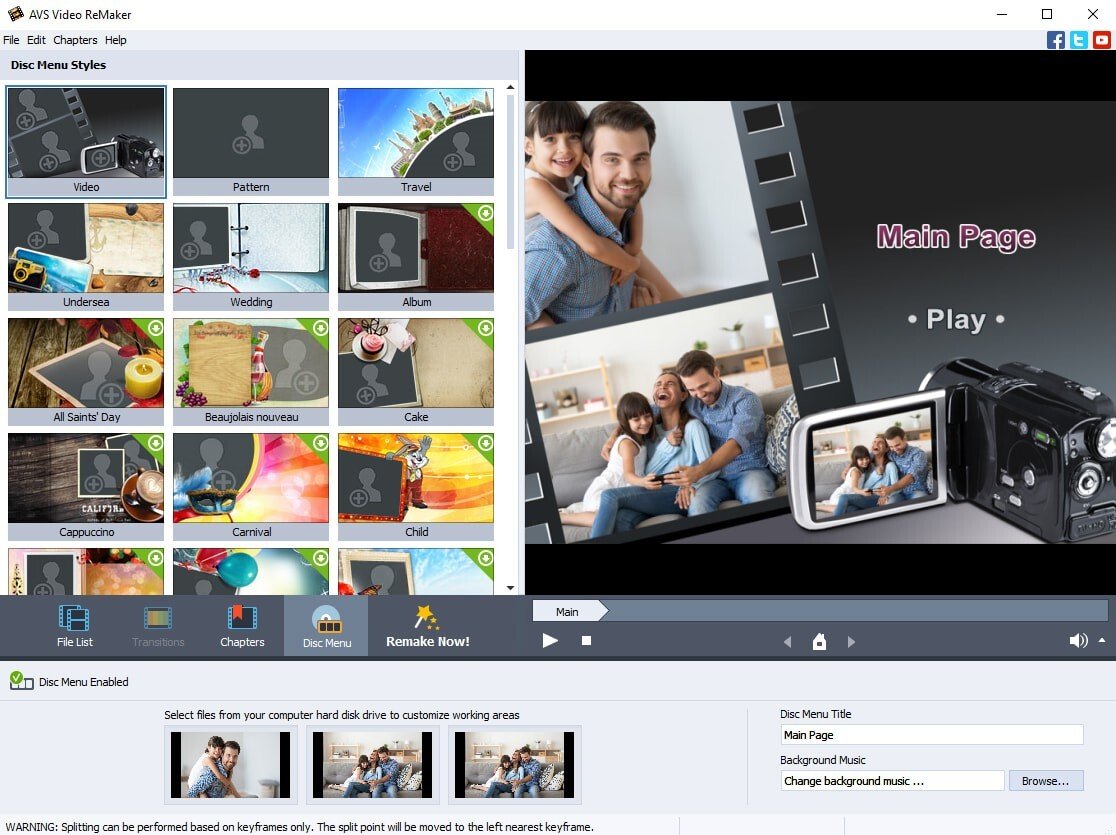The height and width of the screenshot is (835, 1116).
Task: Click inside the Disc Menu Title field
Action: coord(930,734)
